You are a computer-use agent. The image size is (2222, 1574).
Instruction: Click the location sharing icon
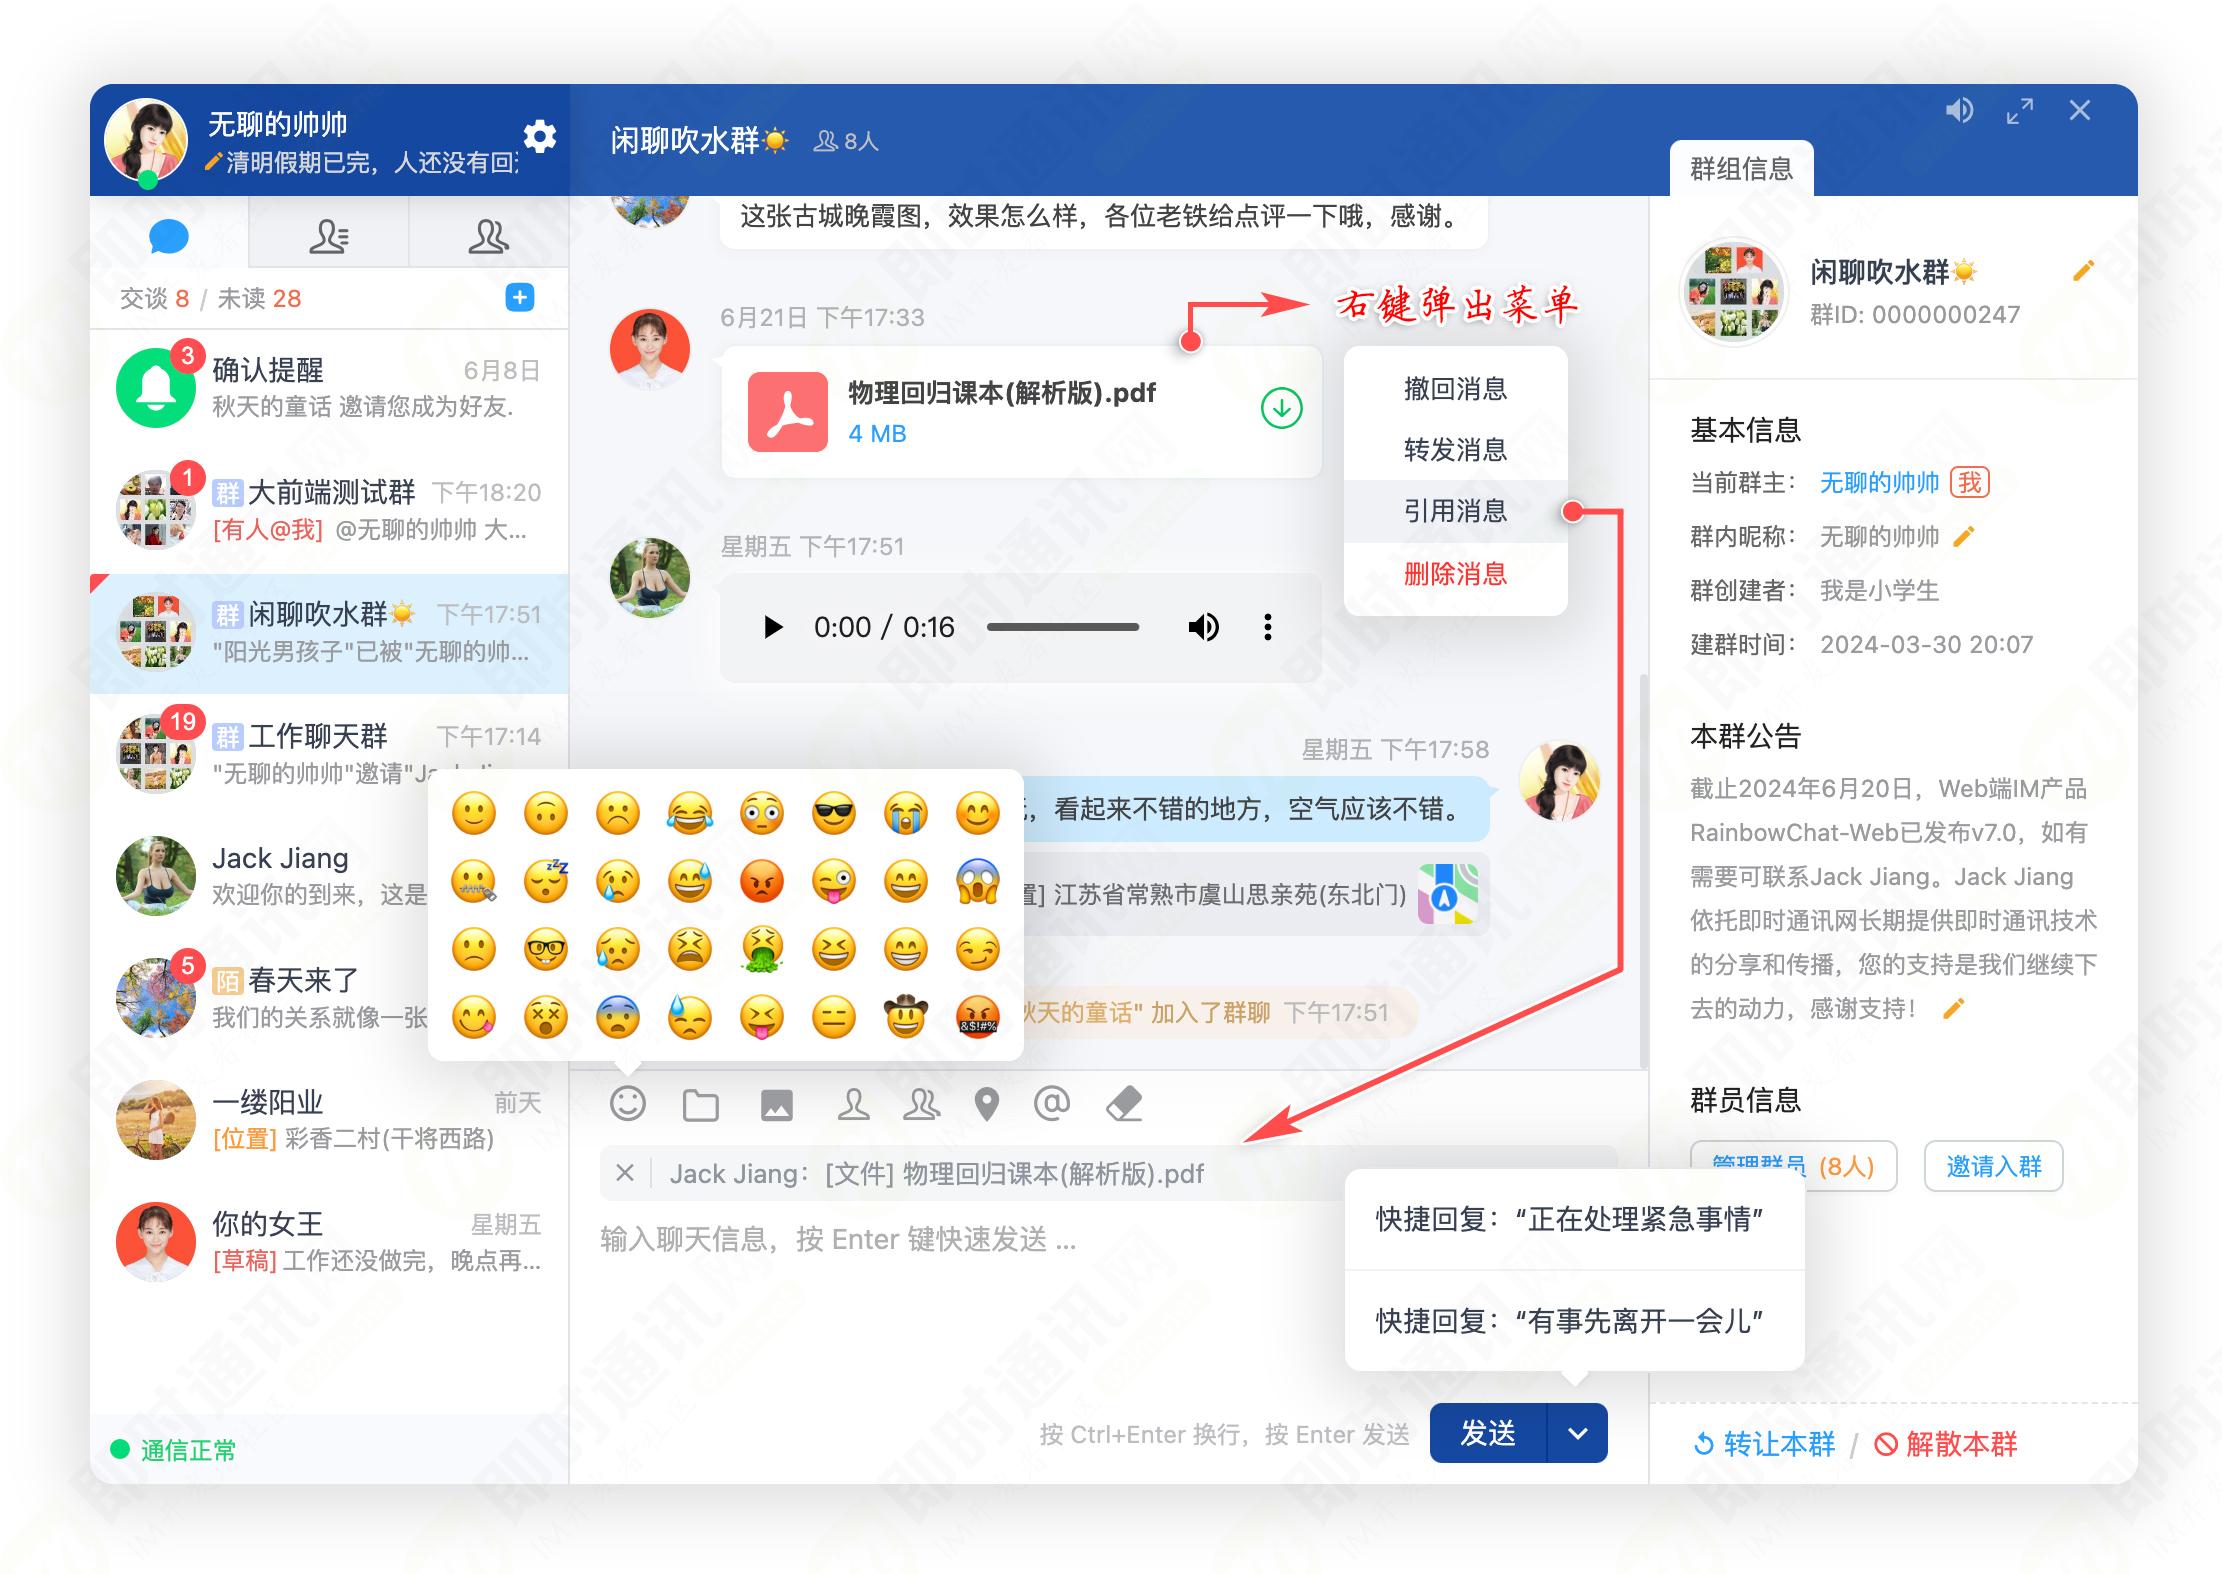coord(986,1103)
